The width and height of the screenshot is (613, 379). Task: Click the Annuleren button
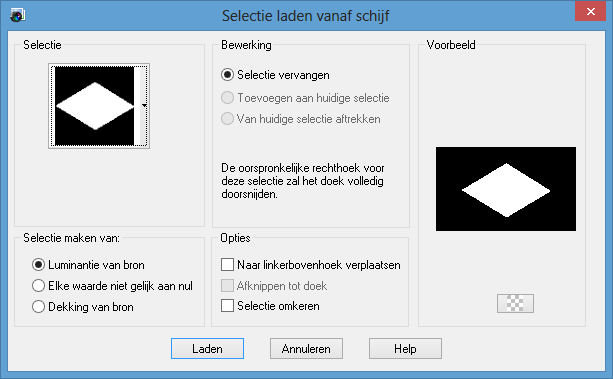306,348
